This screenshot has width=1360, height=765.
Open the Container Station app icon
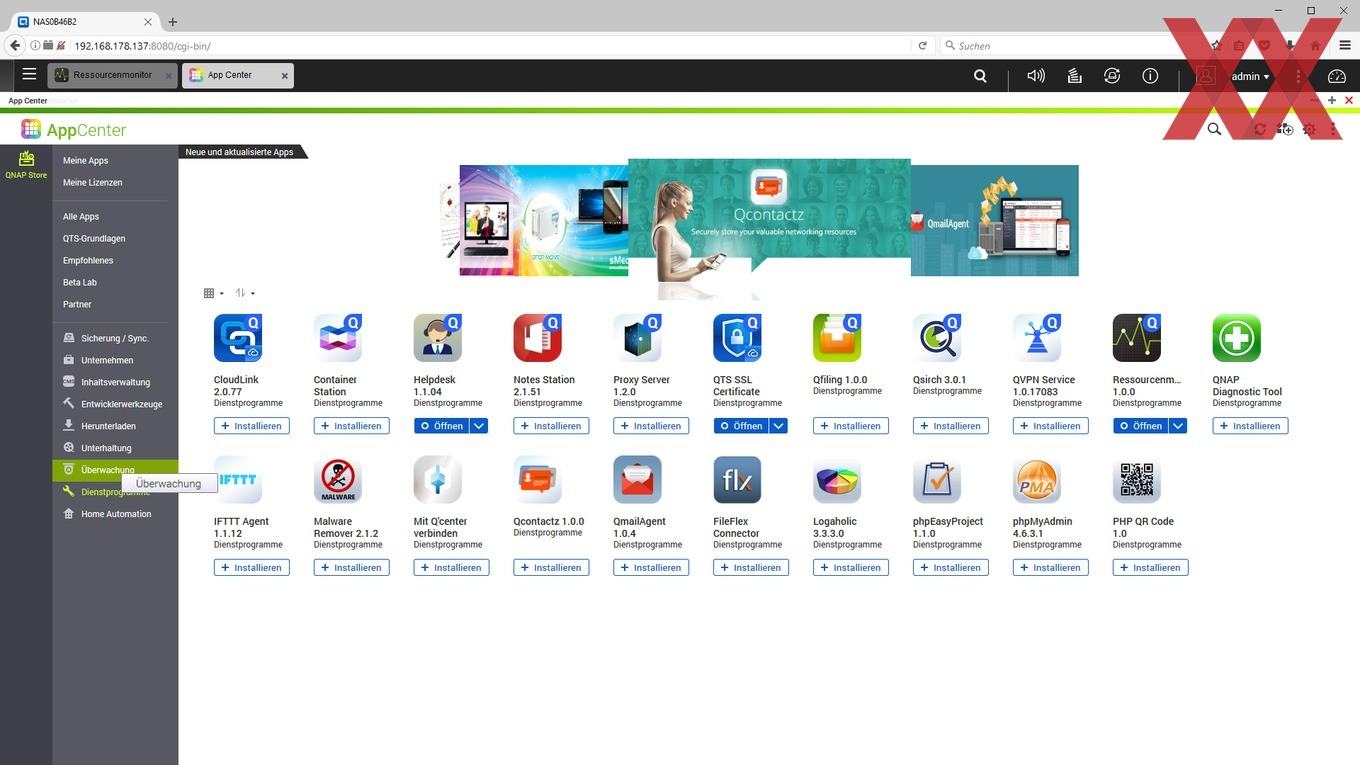pyautogui.click(x=338, y=338)
